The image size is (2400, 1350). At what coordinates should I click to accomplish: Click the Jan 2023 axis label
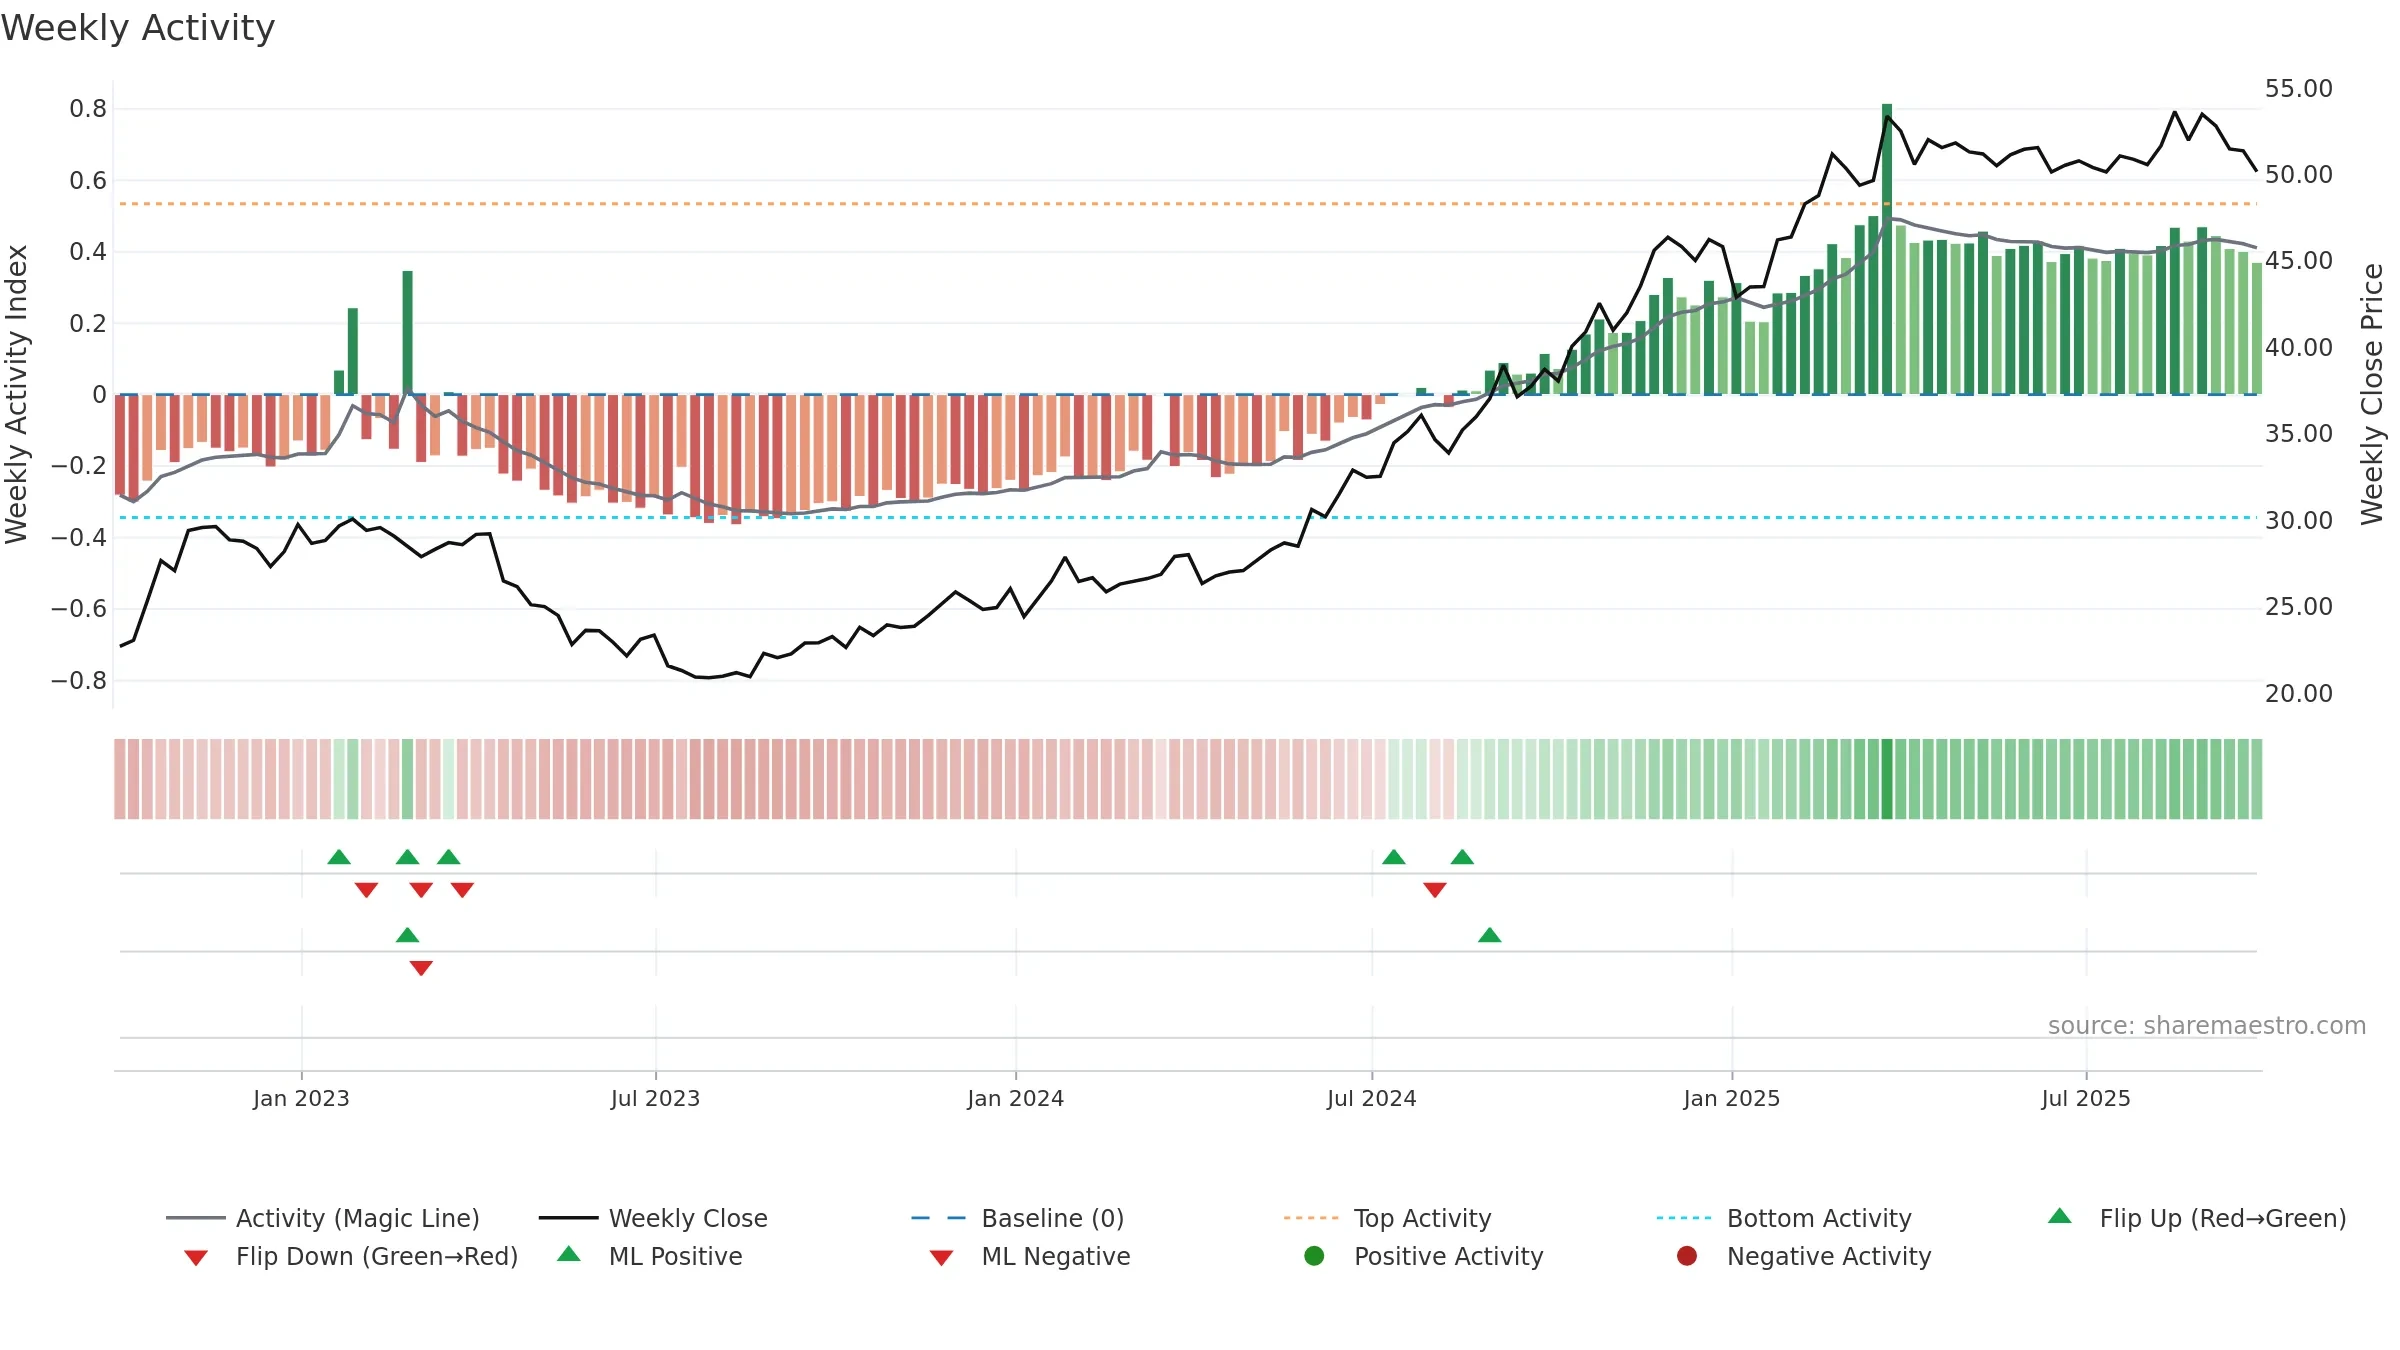pyautogui.click(x=301, y=1098)
